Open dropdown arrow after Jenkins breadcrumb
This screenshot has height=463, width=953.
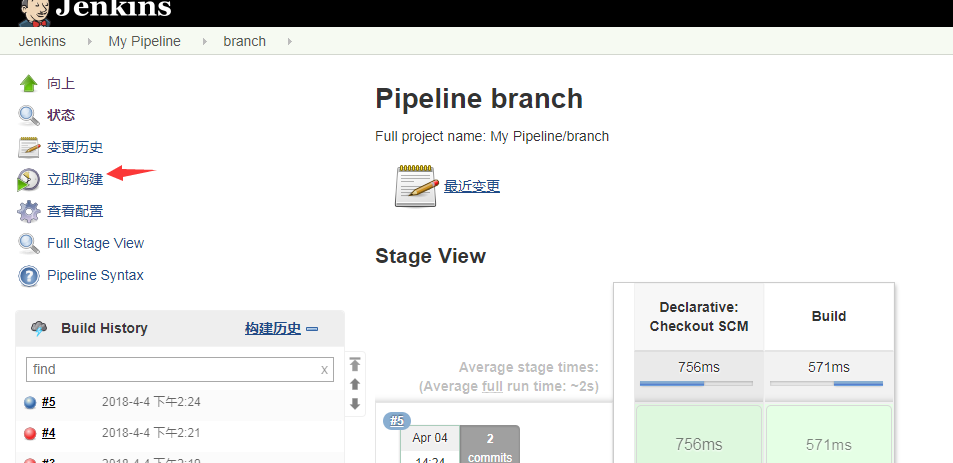pos(90,41)
